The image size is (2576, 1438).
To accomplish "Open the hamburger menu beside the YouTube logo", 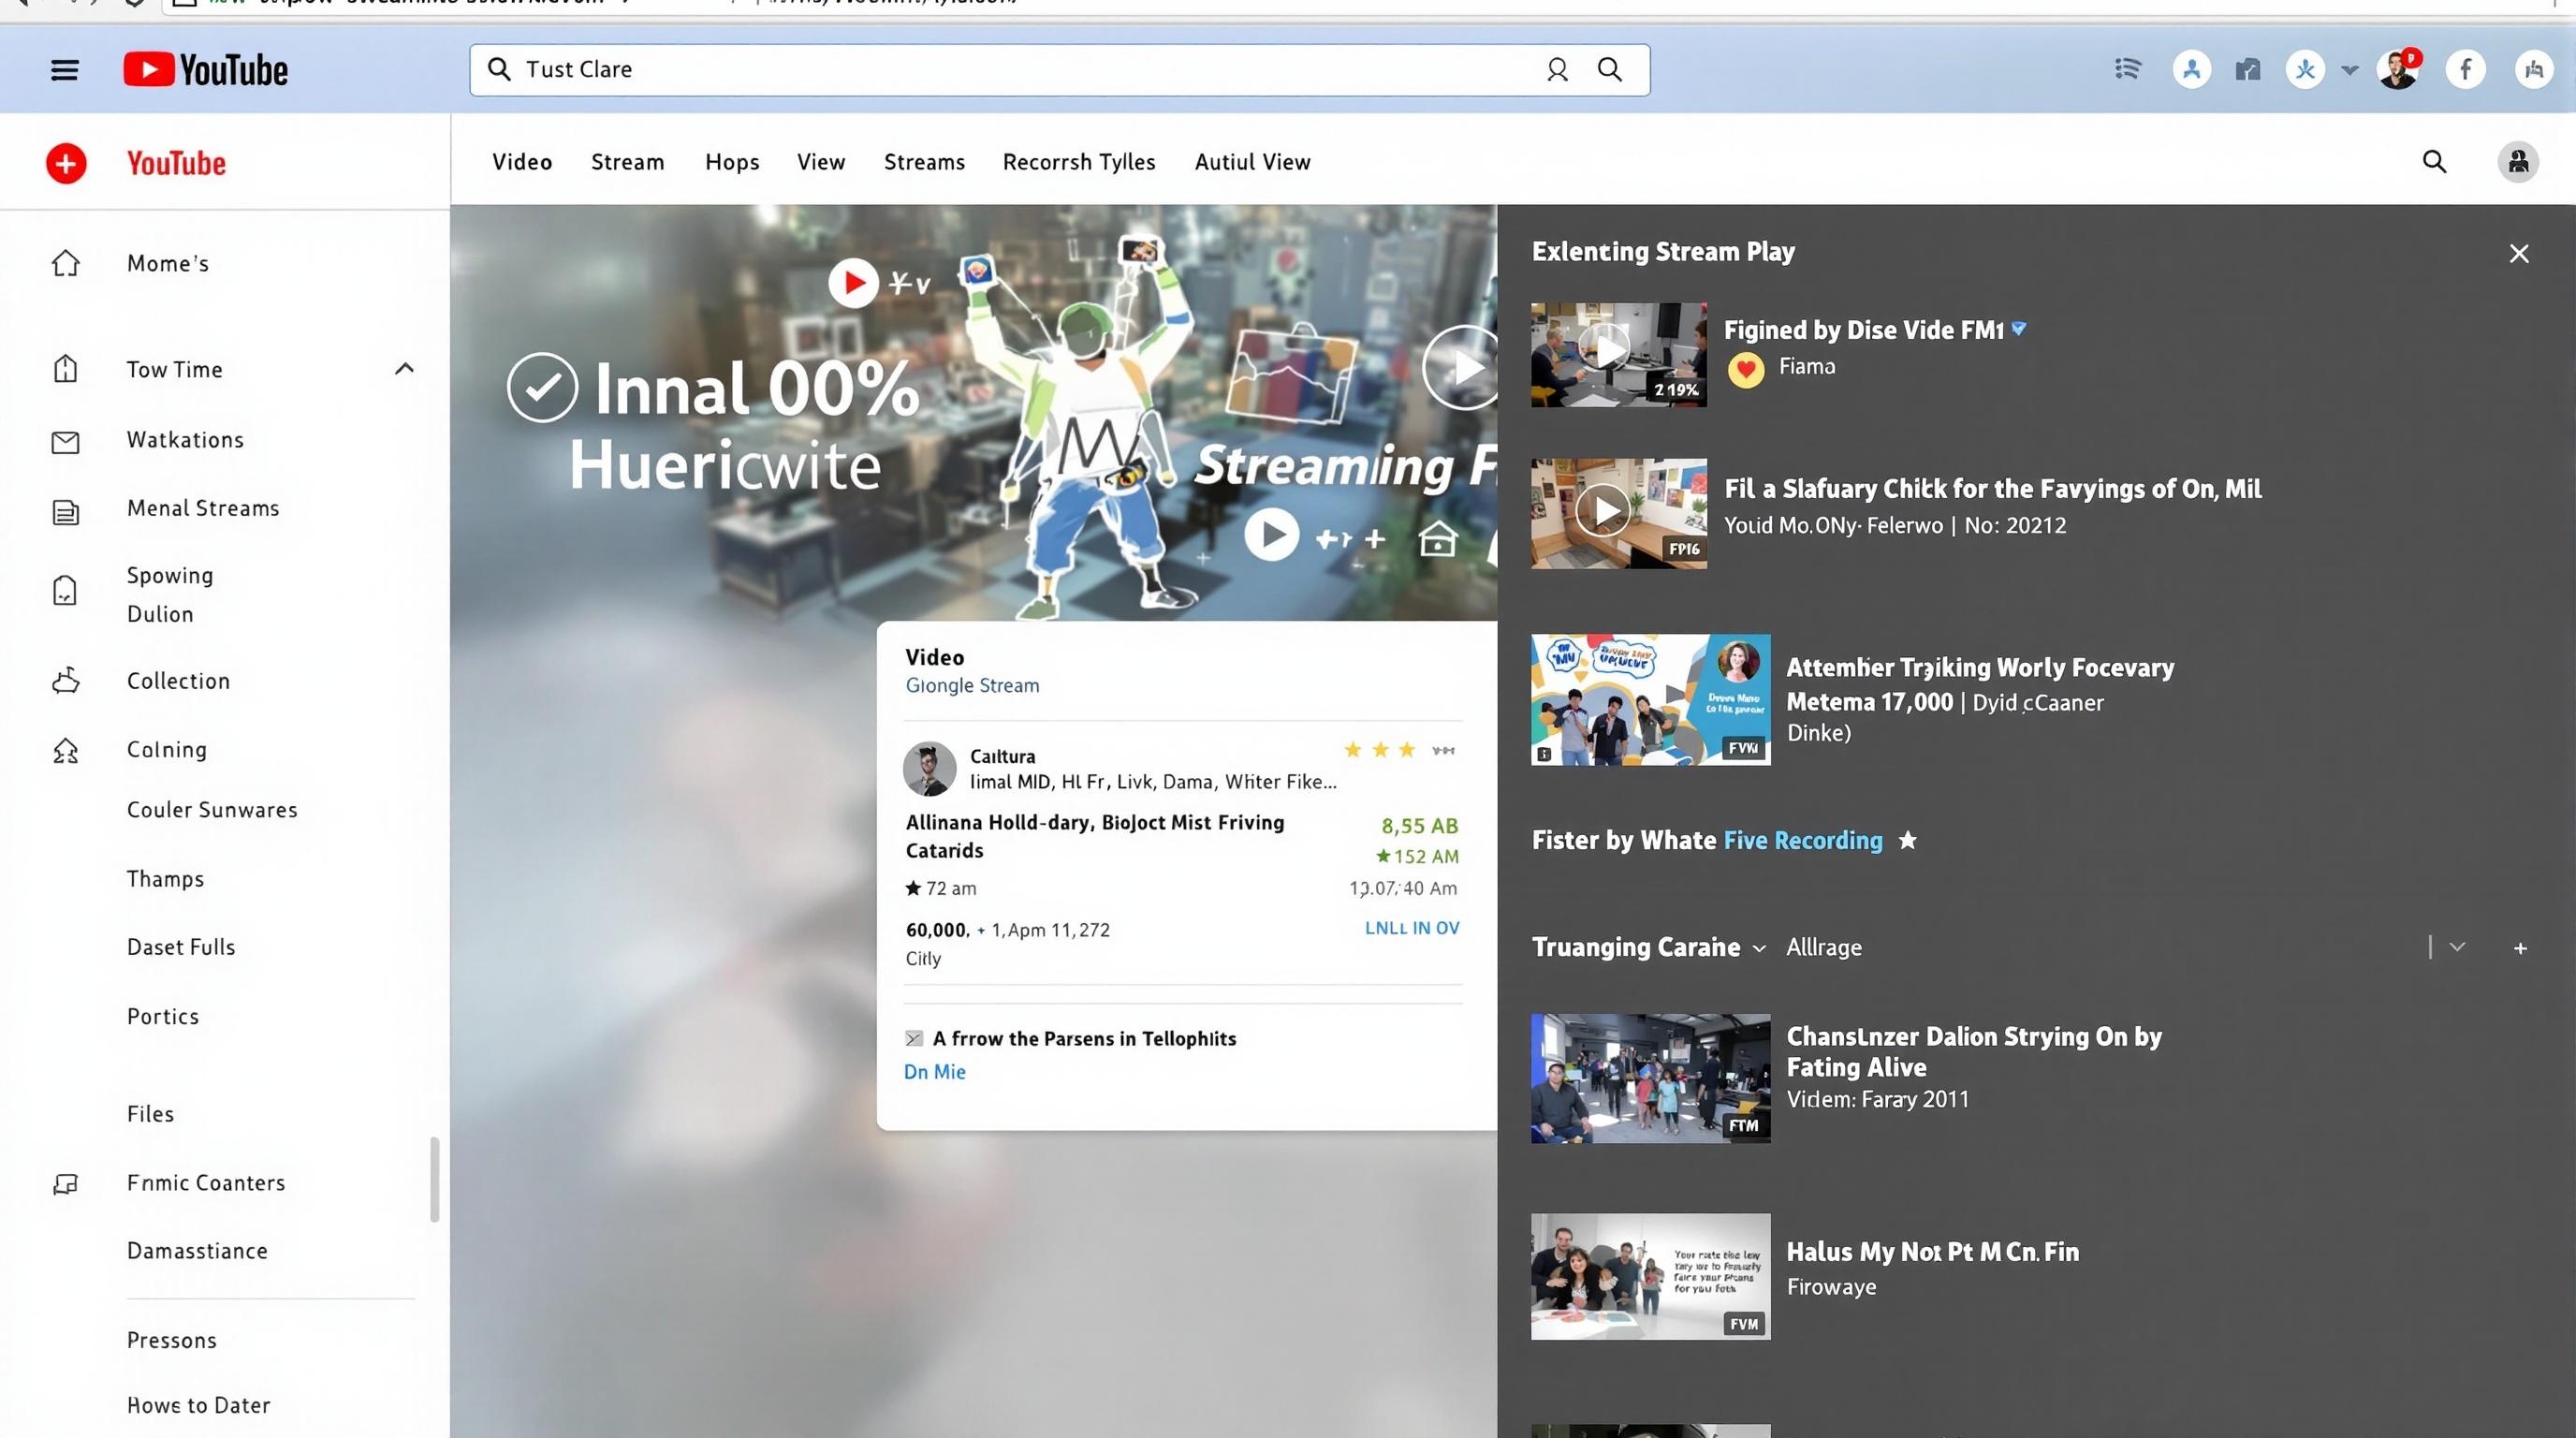I will (65, 70).
